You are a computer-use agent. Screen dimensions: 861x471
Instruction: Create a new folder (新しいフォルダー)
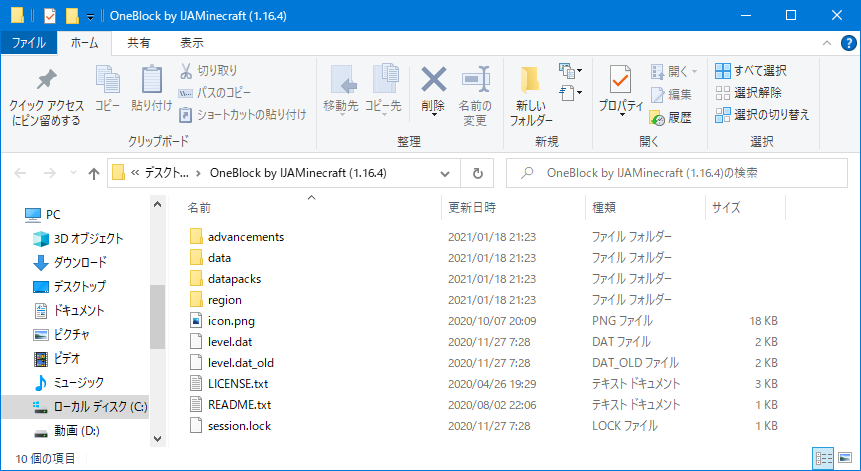530,97
